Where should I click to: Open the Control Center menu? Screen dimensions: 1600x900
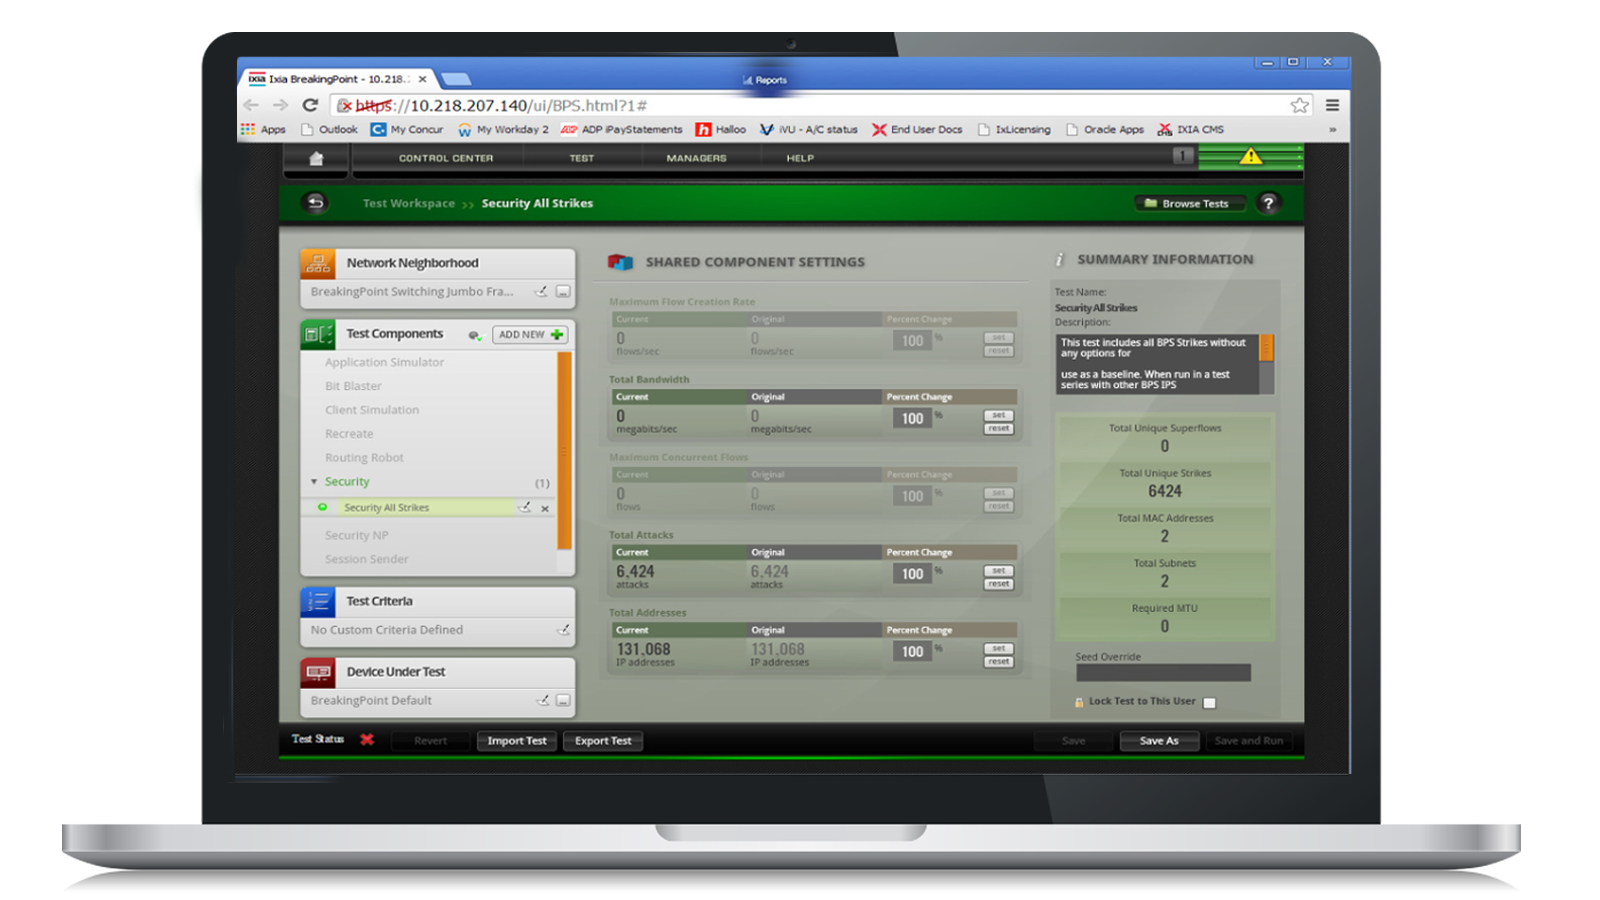446,158
